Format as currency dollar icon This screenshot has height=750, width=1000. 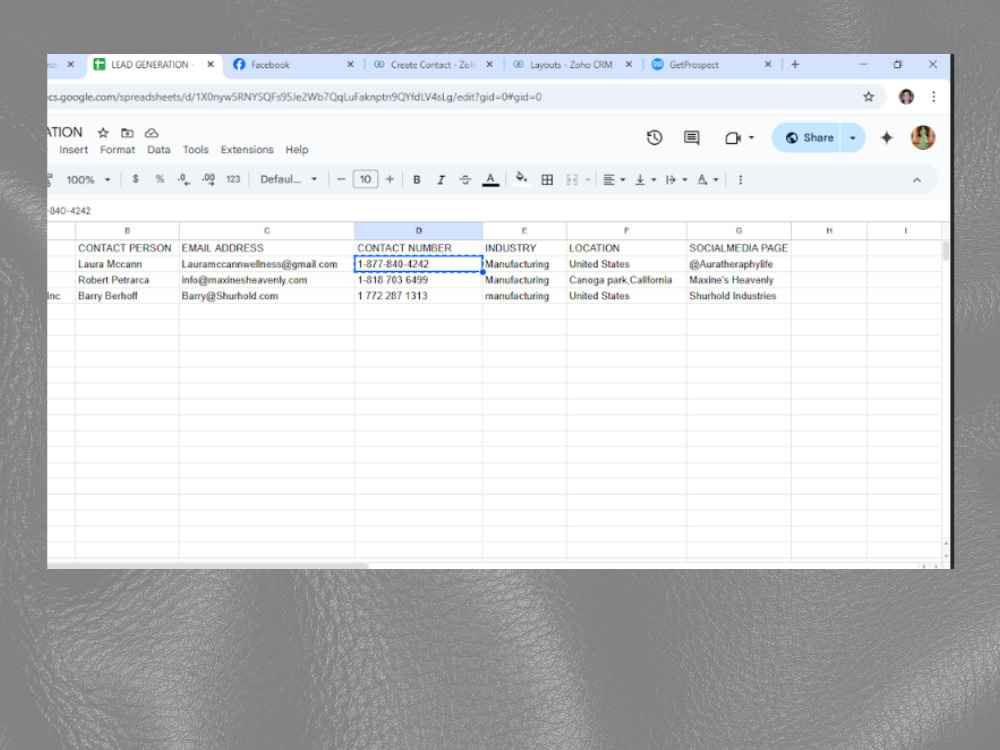(x=135, y=179)
